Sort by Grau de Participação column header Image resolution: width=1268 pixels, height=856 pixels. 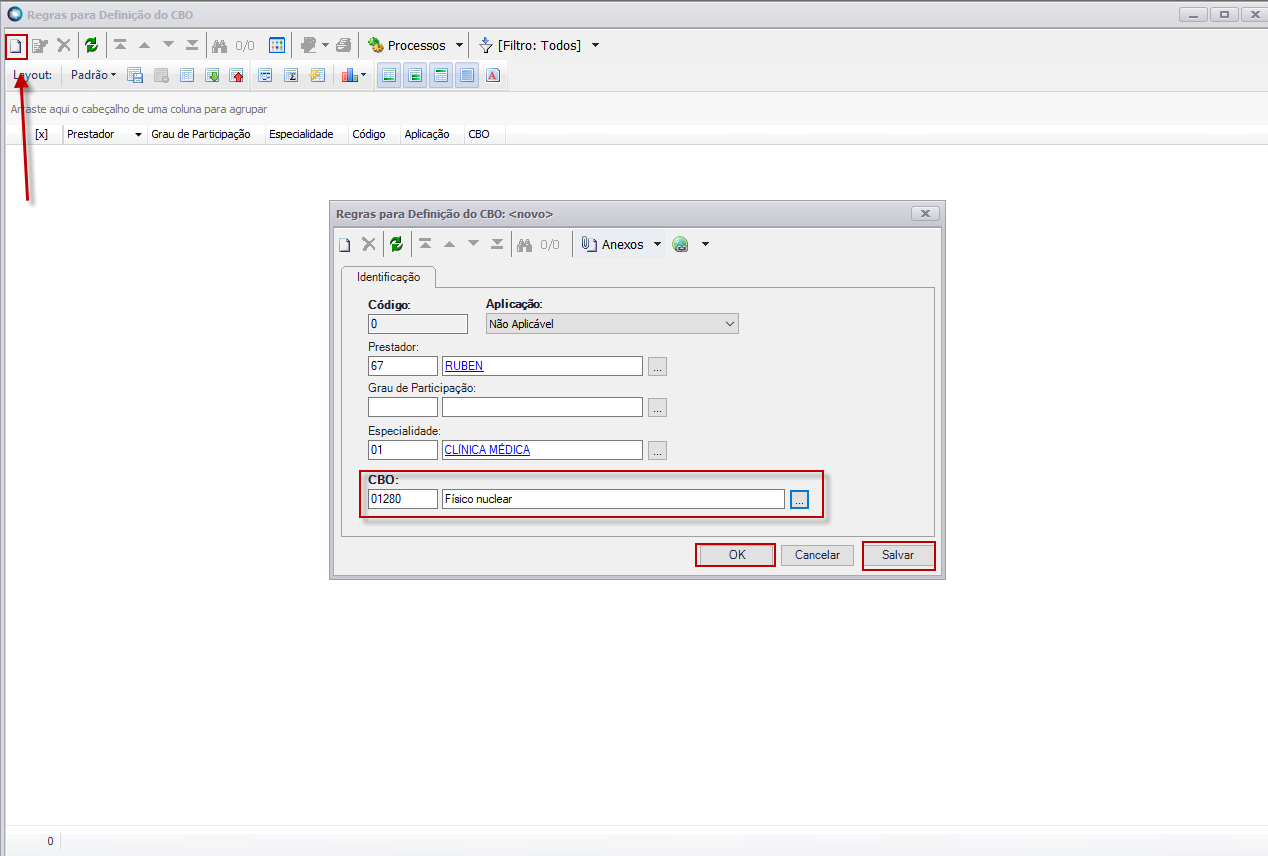(x=200, y=134)
